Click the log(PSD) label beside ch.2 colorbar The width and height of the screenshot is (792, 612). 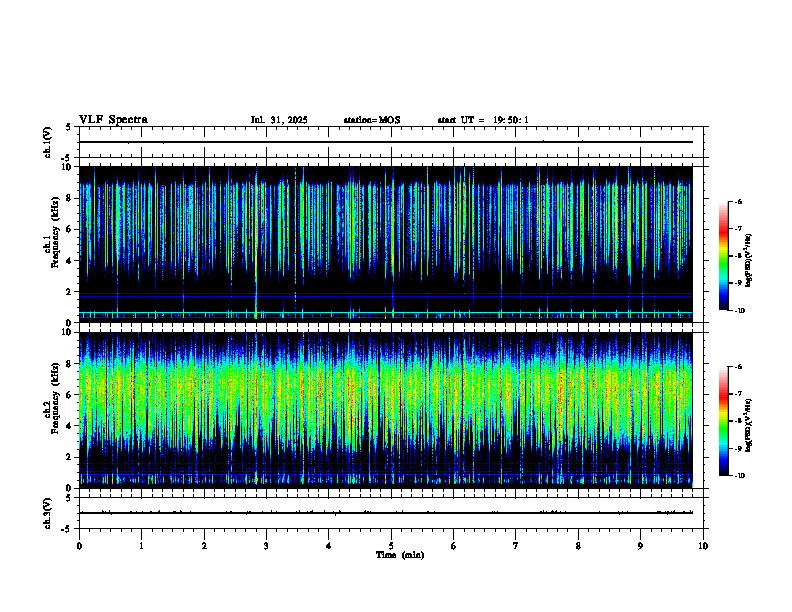tap(749, 425)
